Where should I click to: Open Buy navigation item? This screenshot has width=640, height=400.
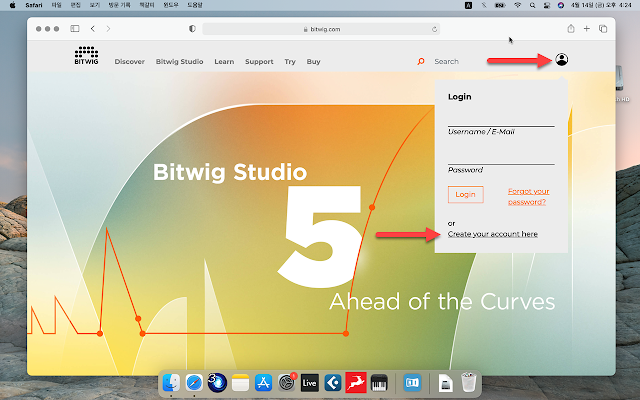click(x=313, y=62)
